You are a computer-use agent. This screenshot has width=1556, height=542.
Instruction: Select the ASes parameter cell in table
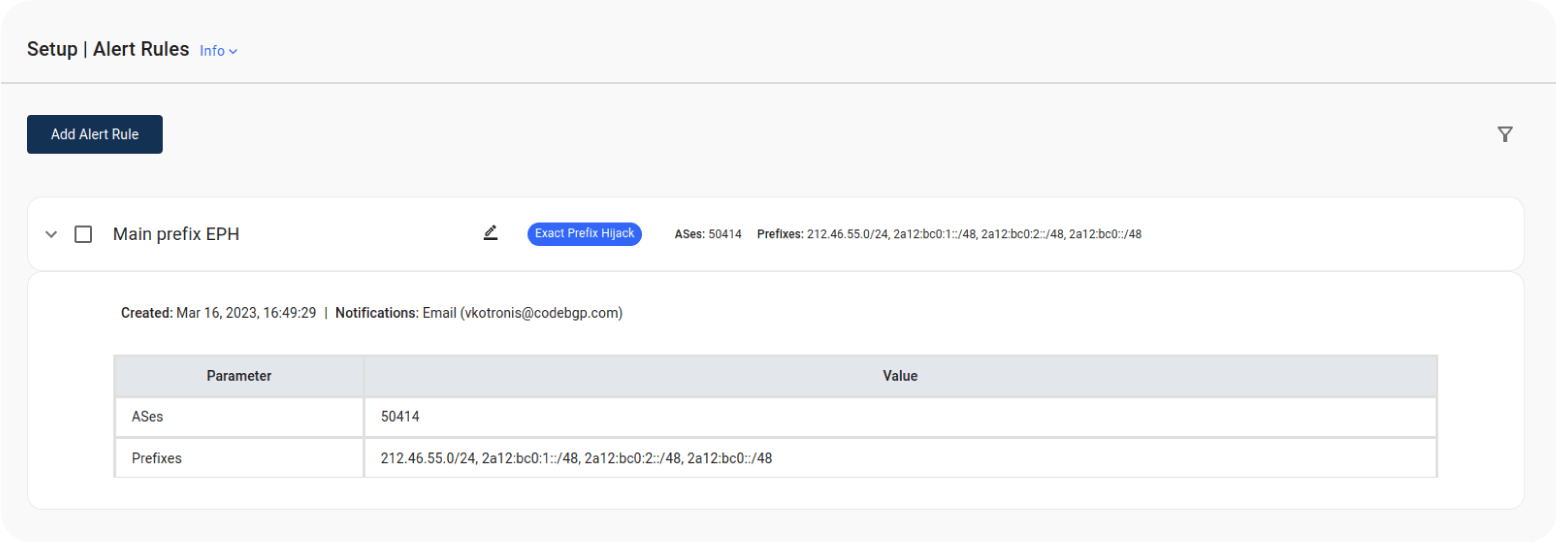pos(239,417)
